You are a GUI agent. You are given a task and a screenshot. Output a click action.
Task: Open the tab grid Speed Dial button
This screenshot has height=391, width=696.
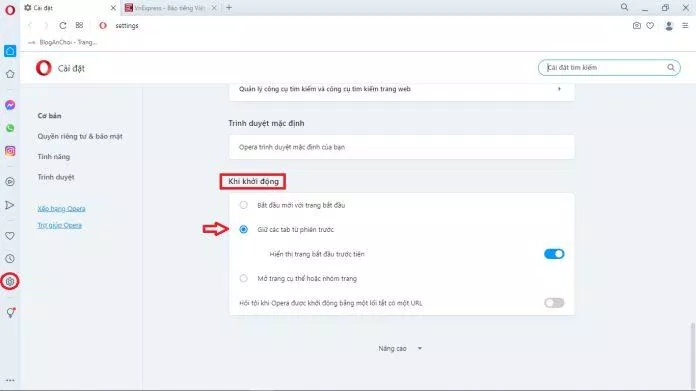pos(79,25)
